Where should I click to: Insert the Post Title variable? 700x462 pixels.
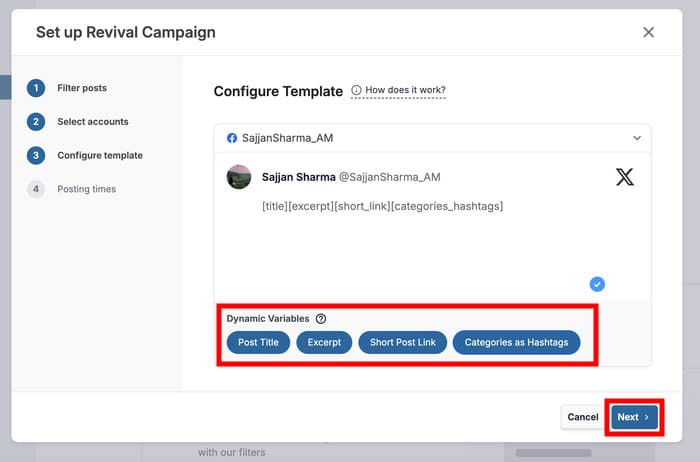258,342
